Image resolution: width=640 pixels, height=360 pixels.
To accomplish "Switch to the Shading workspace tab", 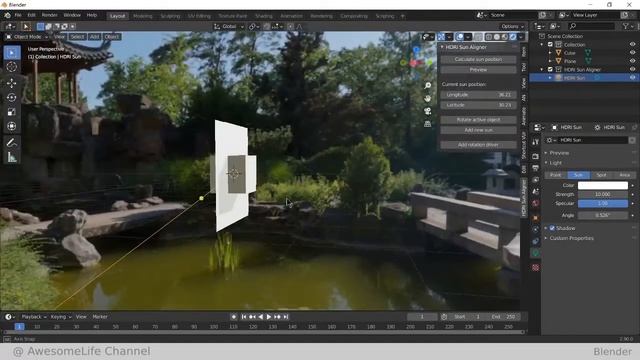I will coord(264,16).
